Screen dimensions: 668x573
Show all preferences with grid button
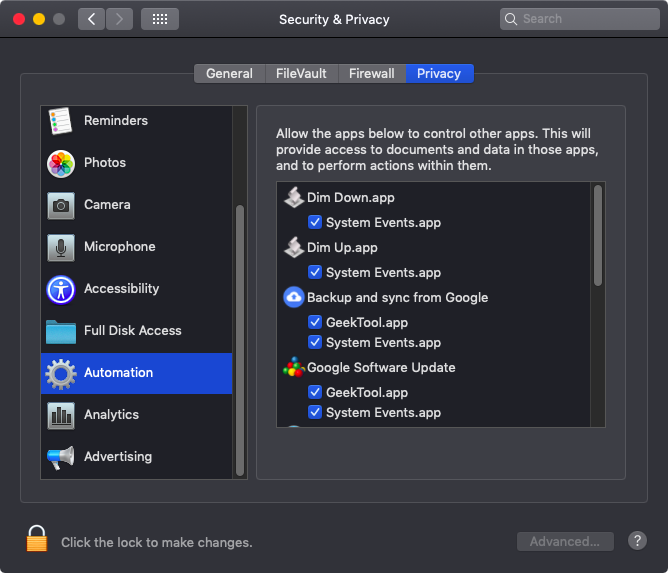tap(160, 19)
